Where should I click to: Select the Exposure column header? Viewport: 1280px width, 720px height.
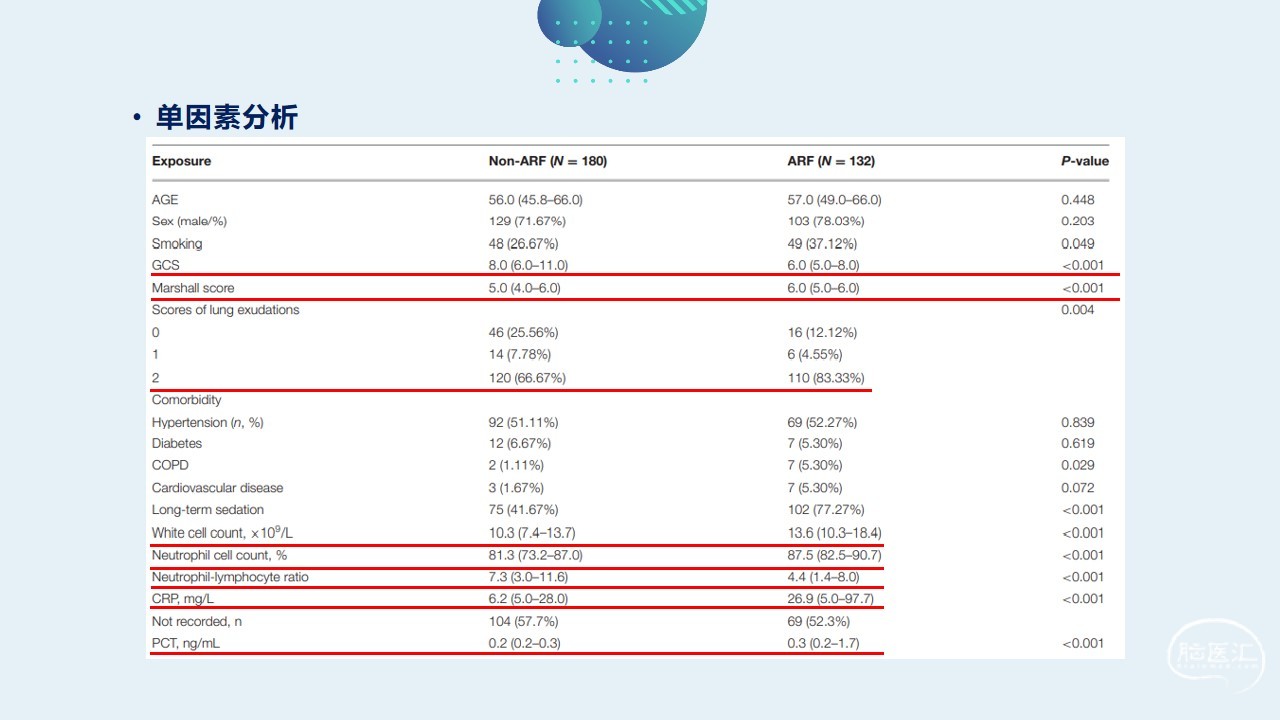181,161
